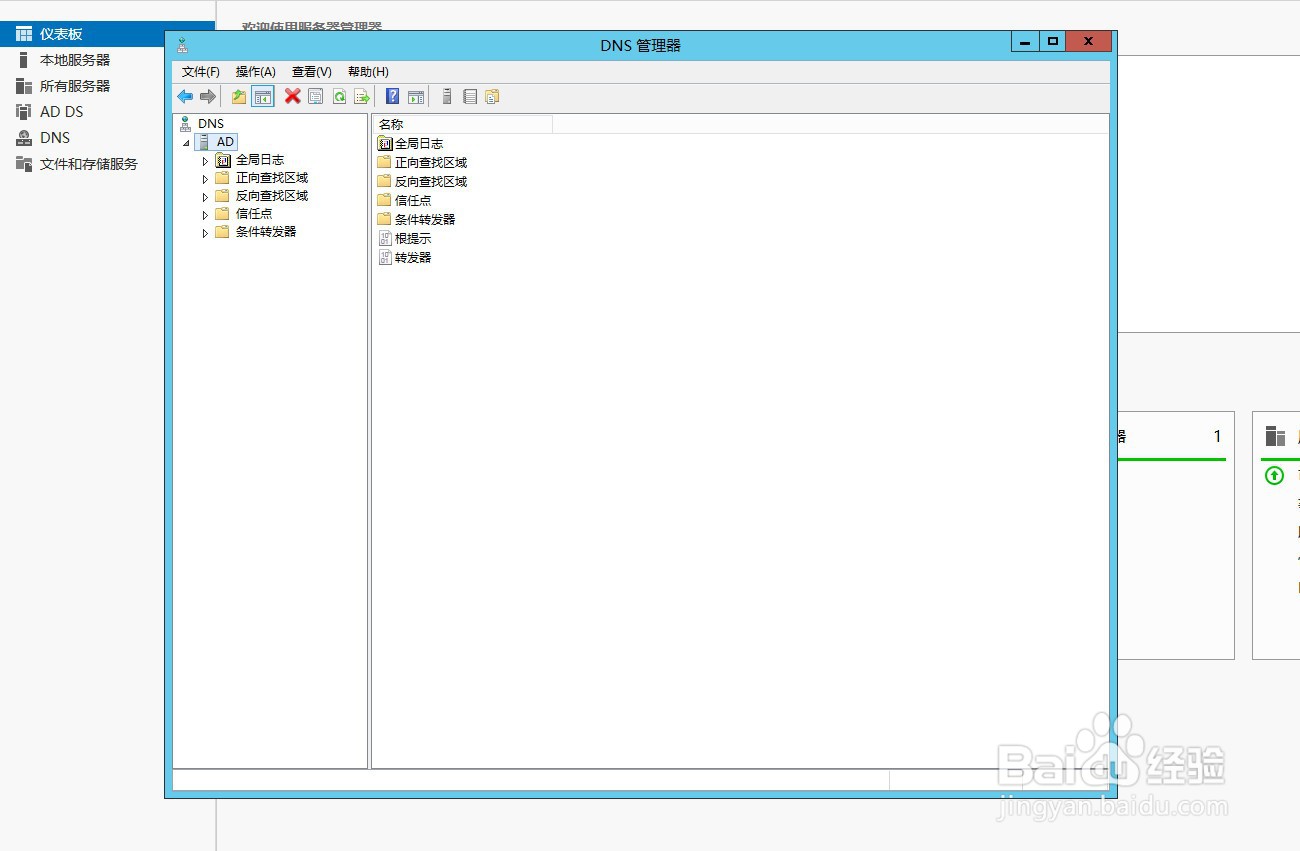Click the new zone folders toolbar icon

(492, 97)
